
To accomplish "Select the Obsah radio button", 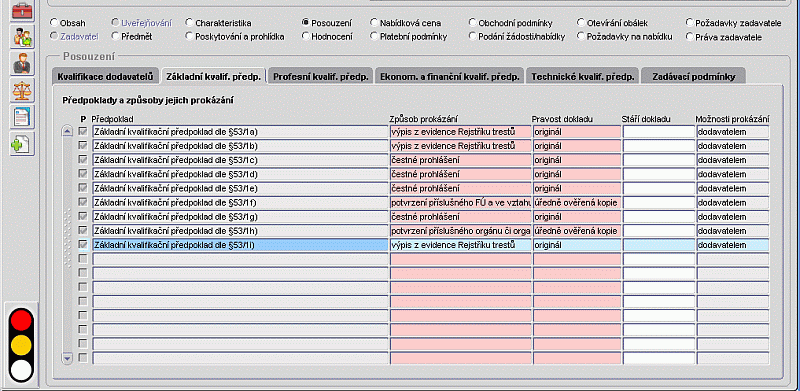I will click(x=54, y=23).
